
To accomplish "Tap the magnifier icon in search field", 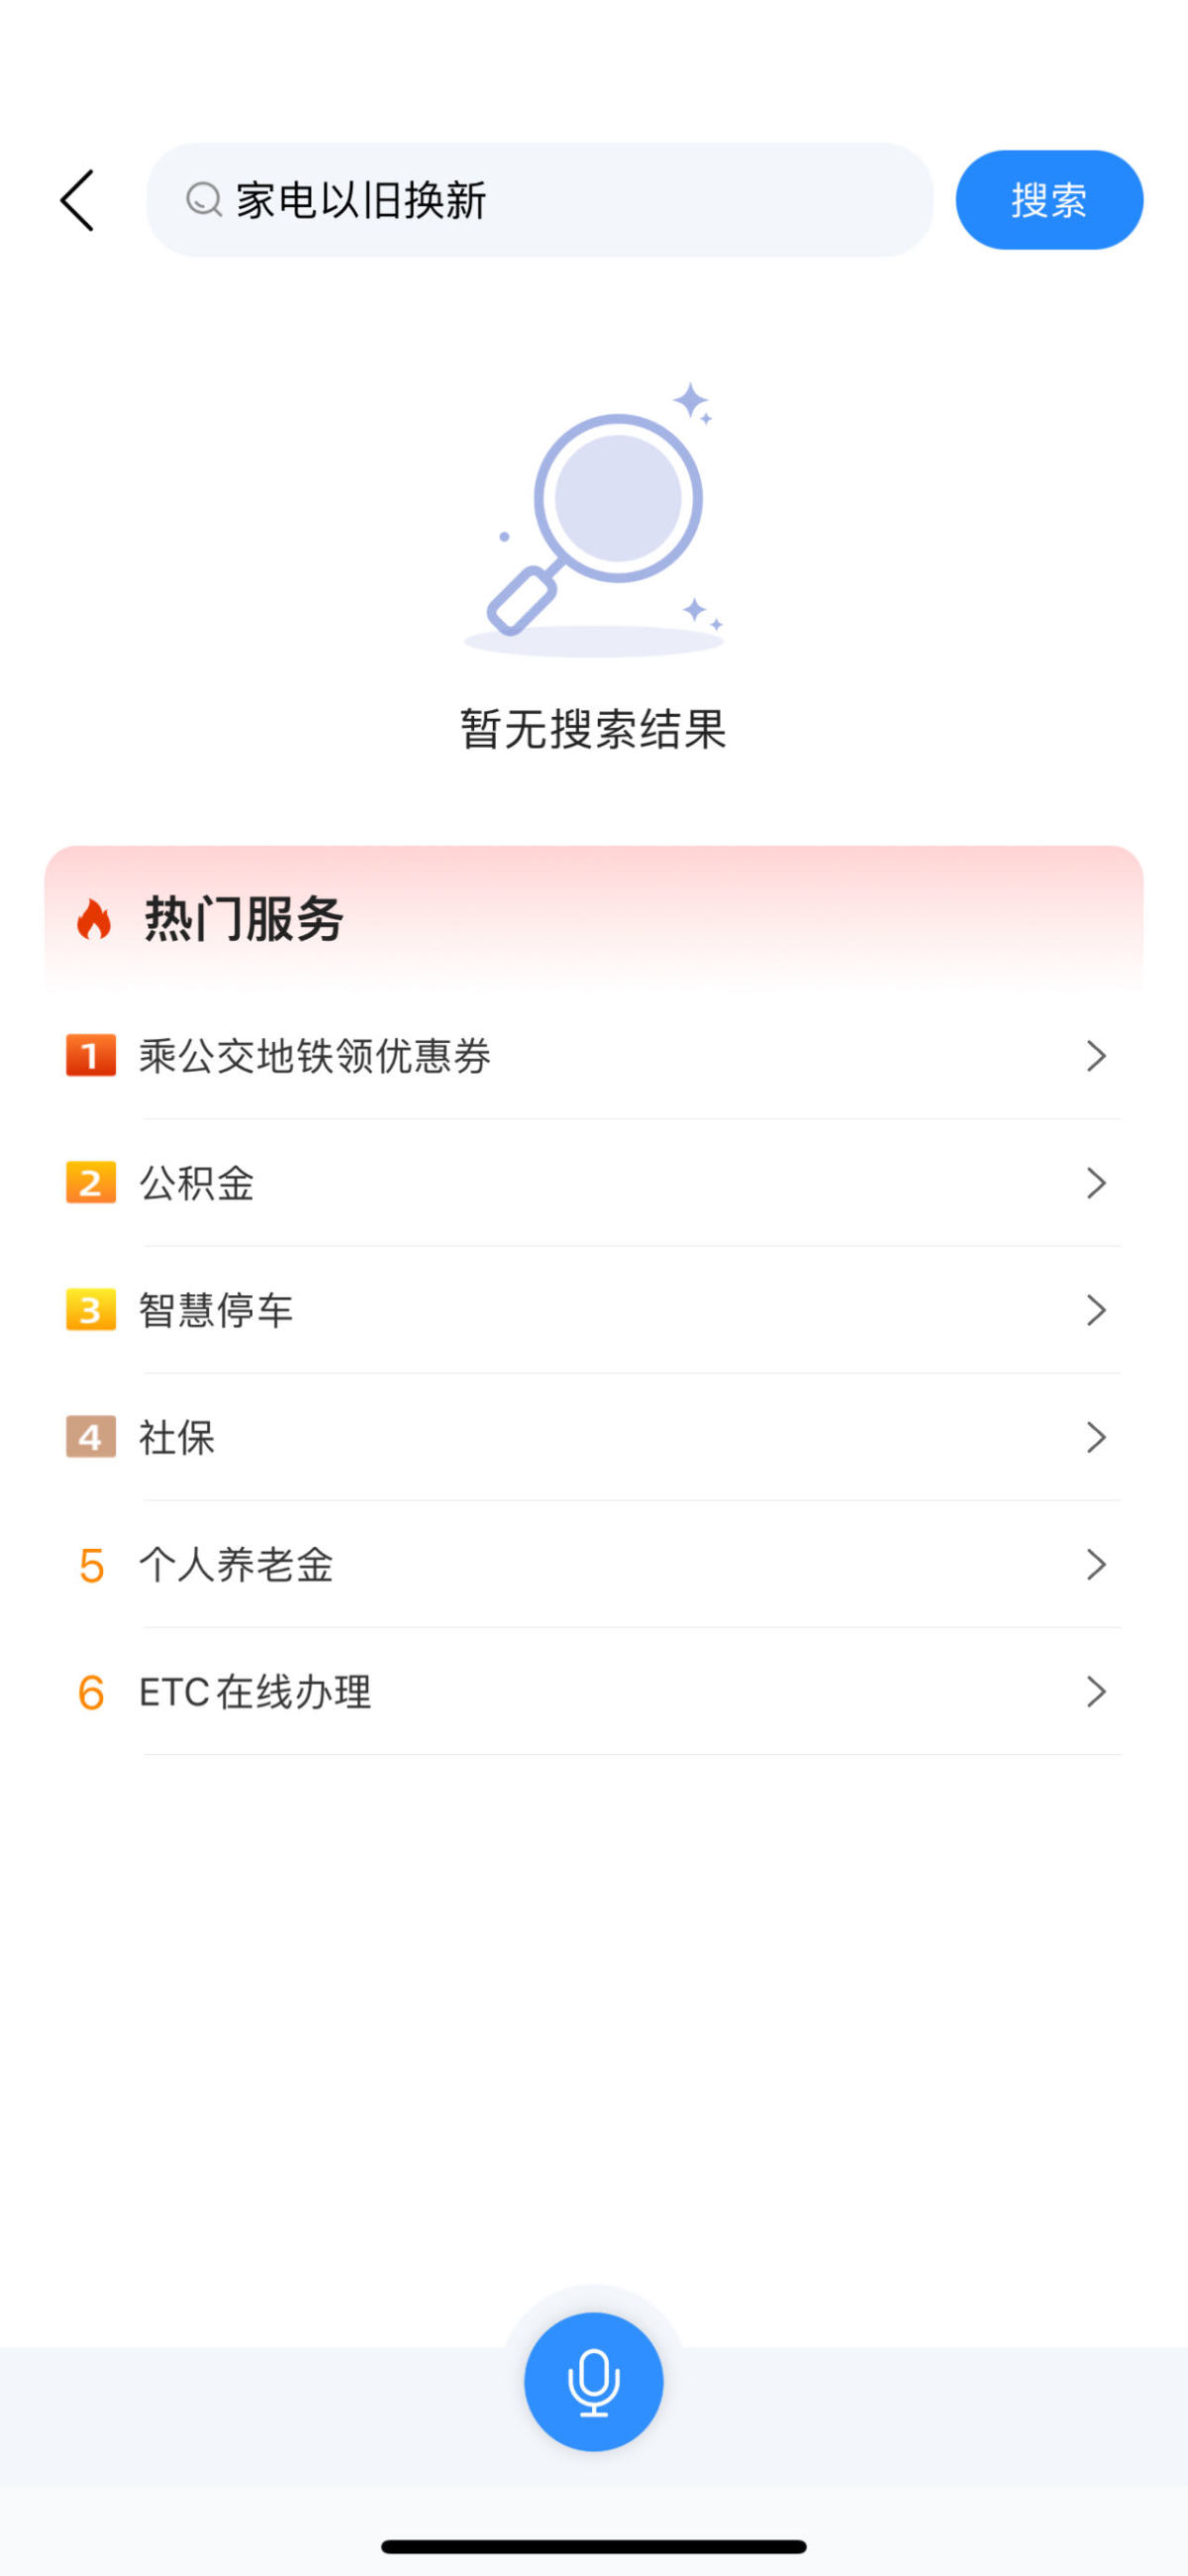I will coord(204,200).
